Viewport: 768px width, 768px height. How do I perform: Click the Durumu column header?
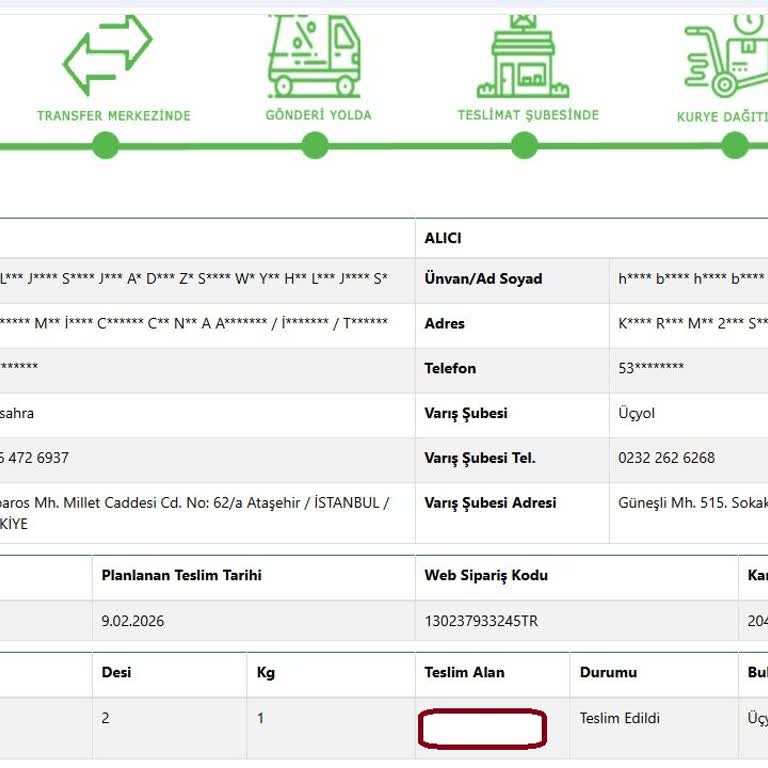point(608,672)
